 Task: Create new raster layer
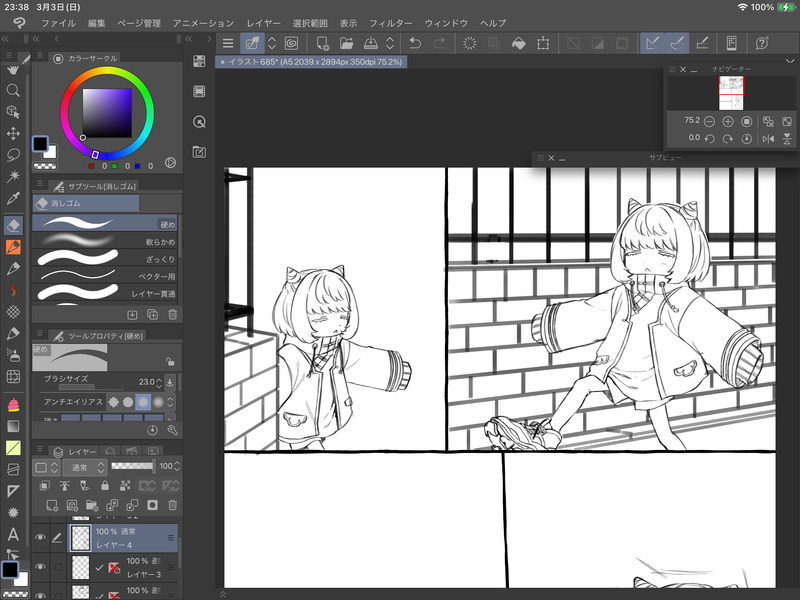point(52,505)
